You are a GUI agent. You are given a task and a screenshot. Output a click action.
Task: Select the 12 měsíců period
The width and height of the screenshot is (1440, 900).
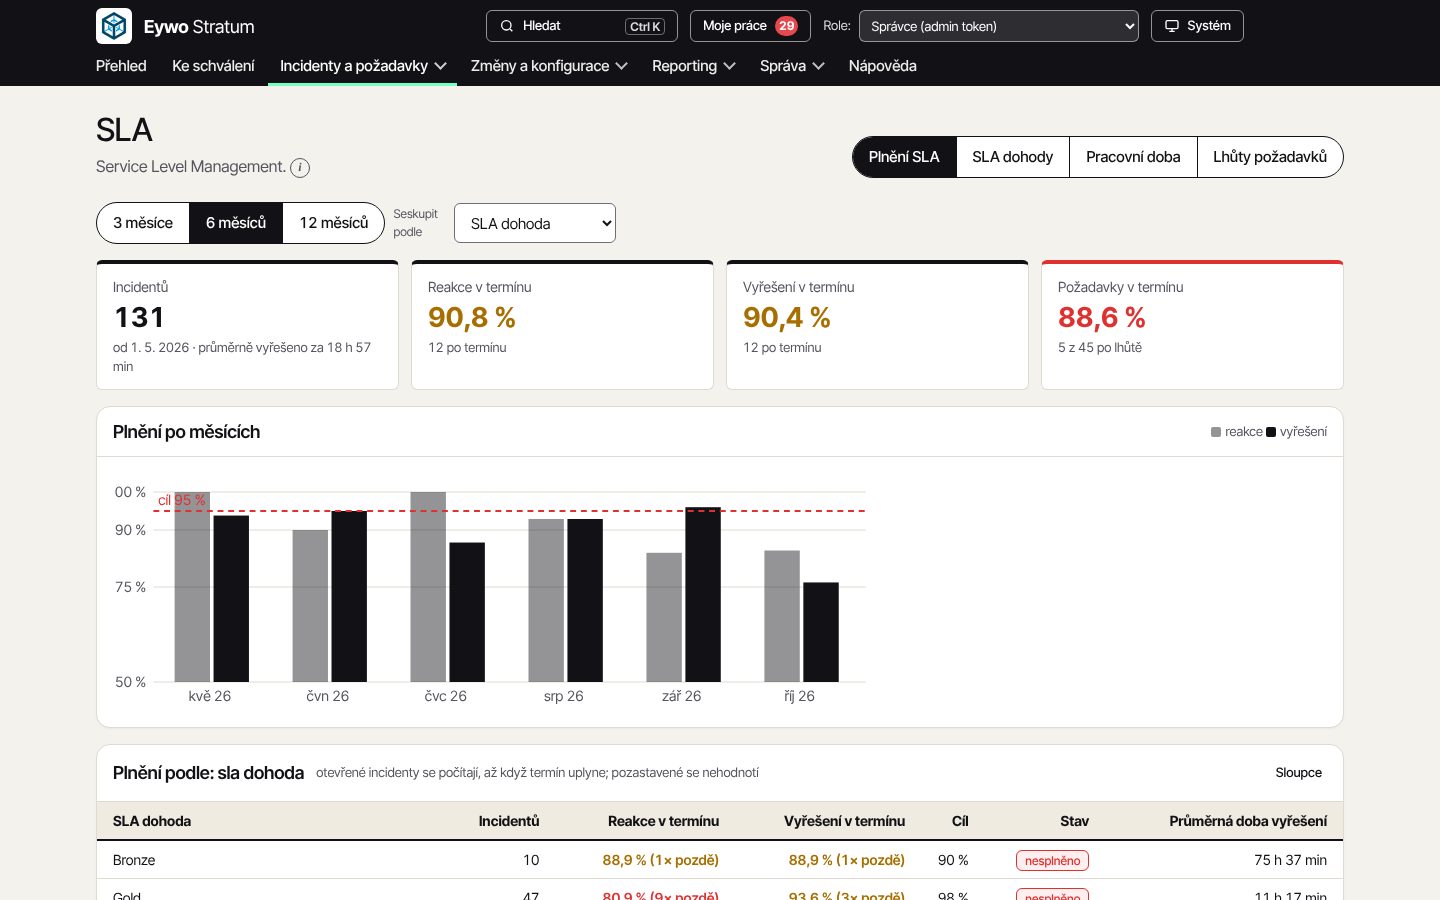[x=334, y=223]
